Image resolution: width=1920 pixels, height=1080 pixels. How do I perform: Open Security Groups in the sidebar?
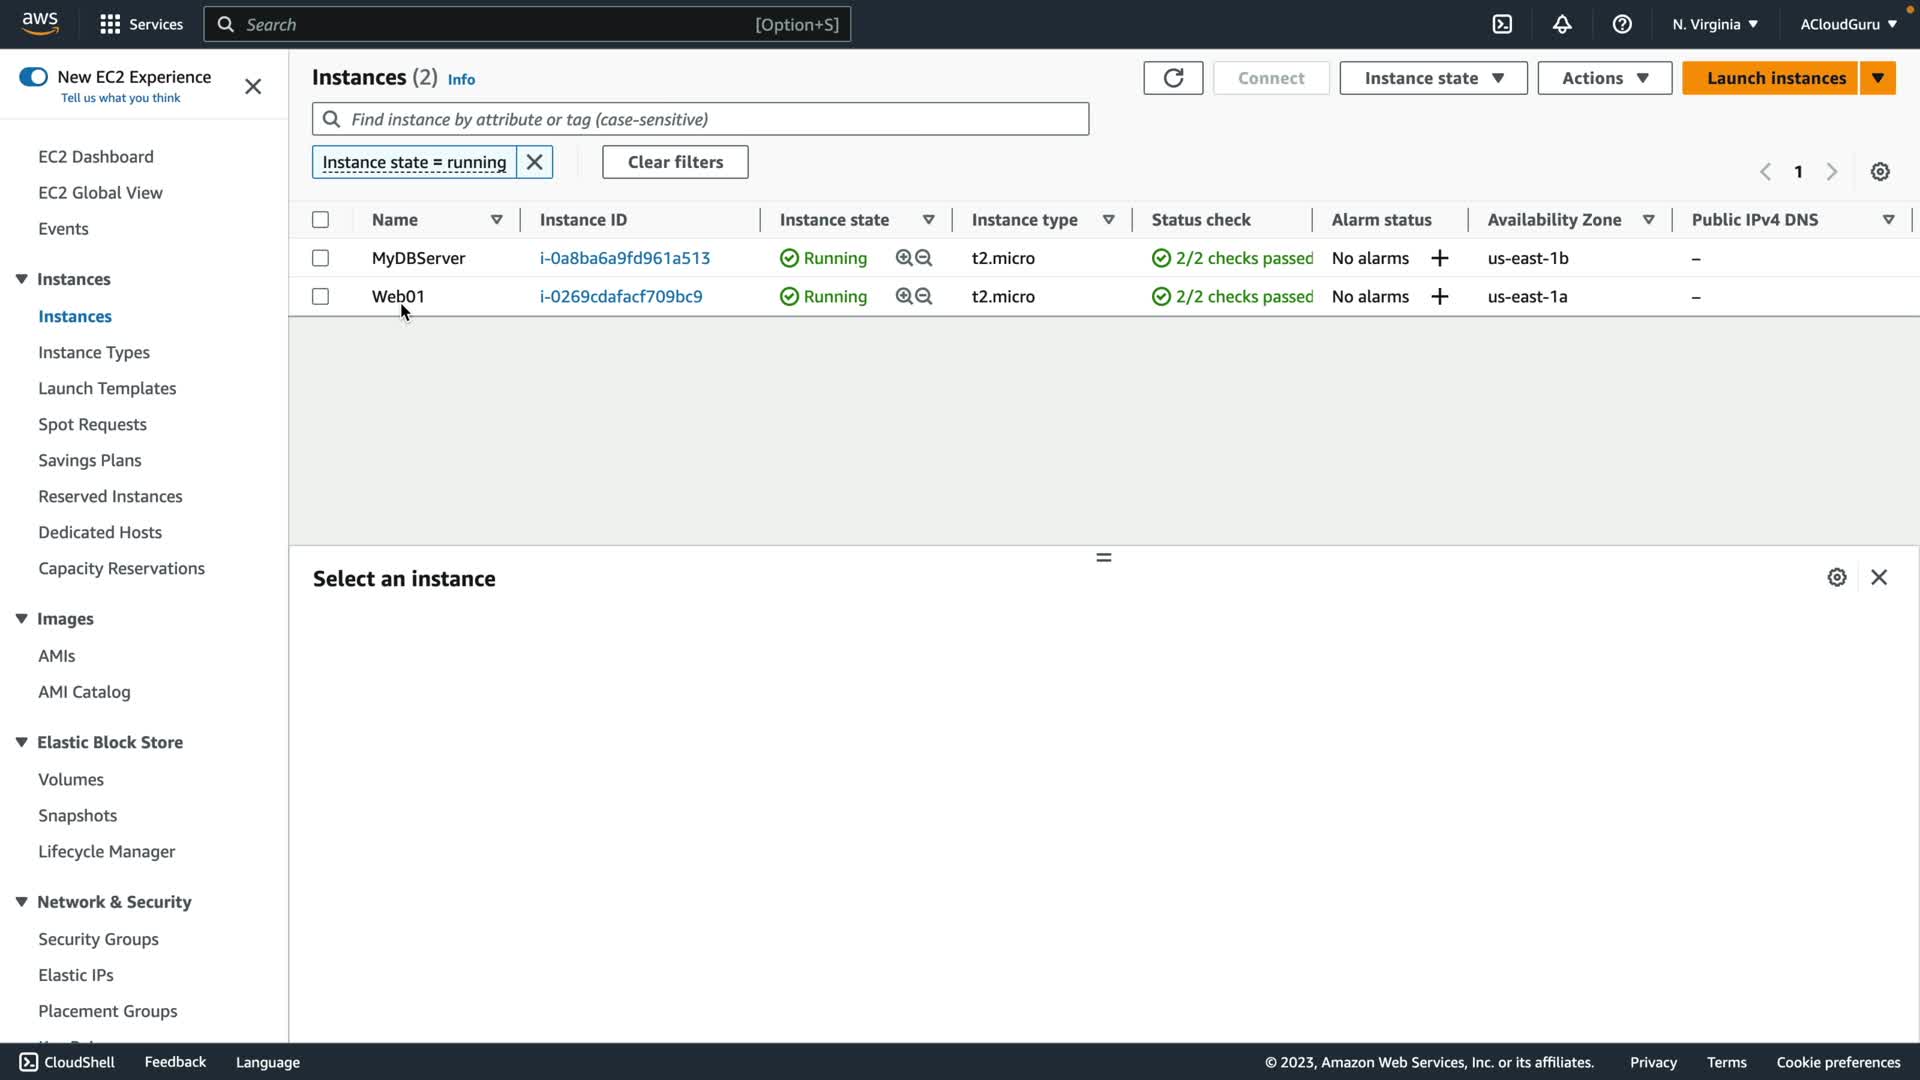[98, 939]
